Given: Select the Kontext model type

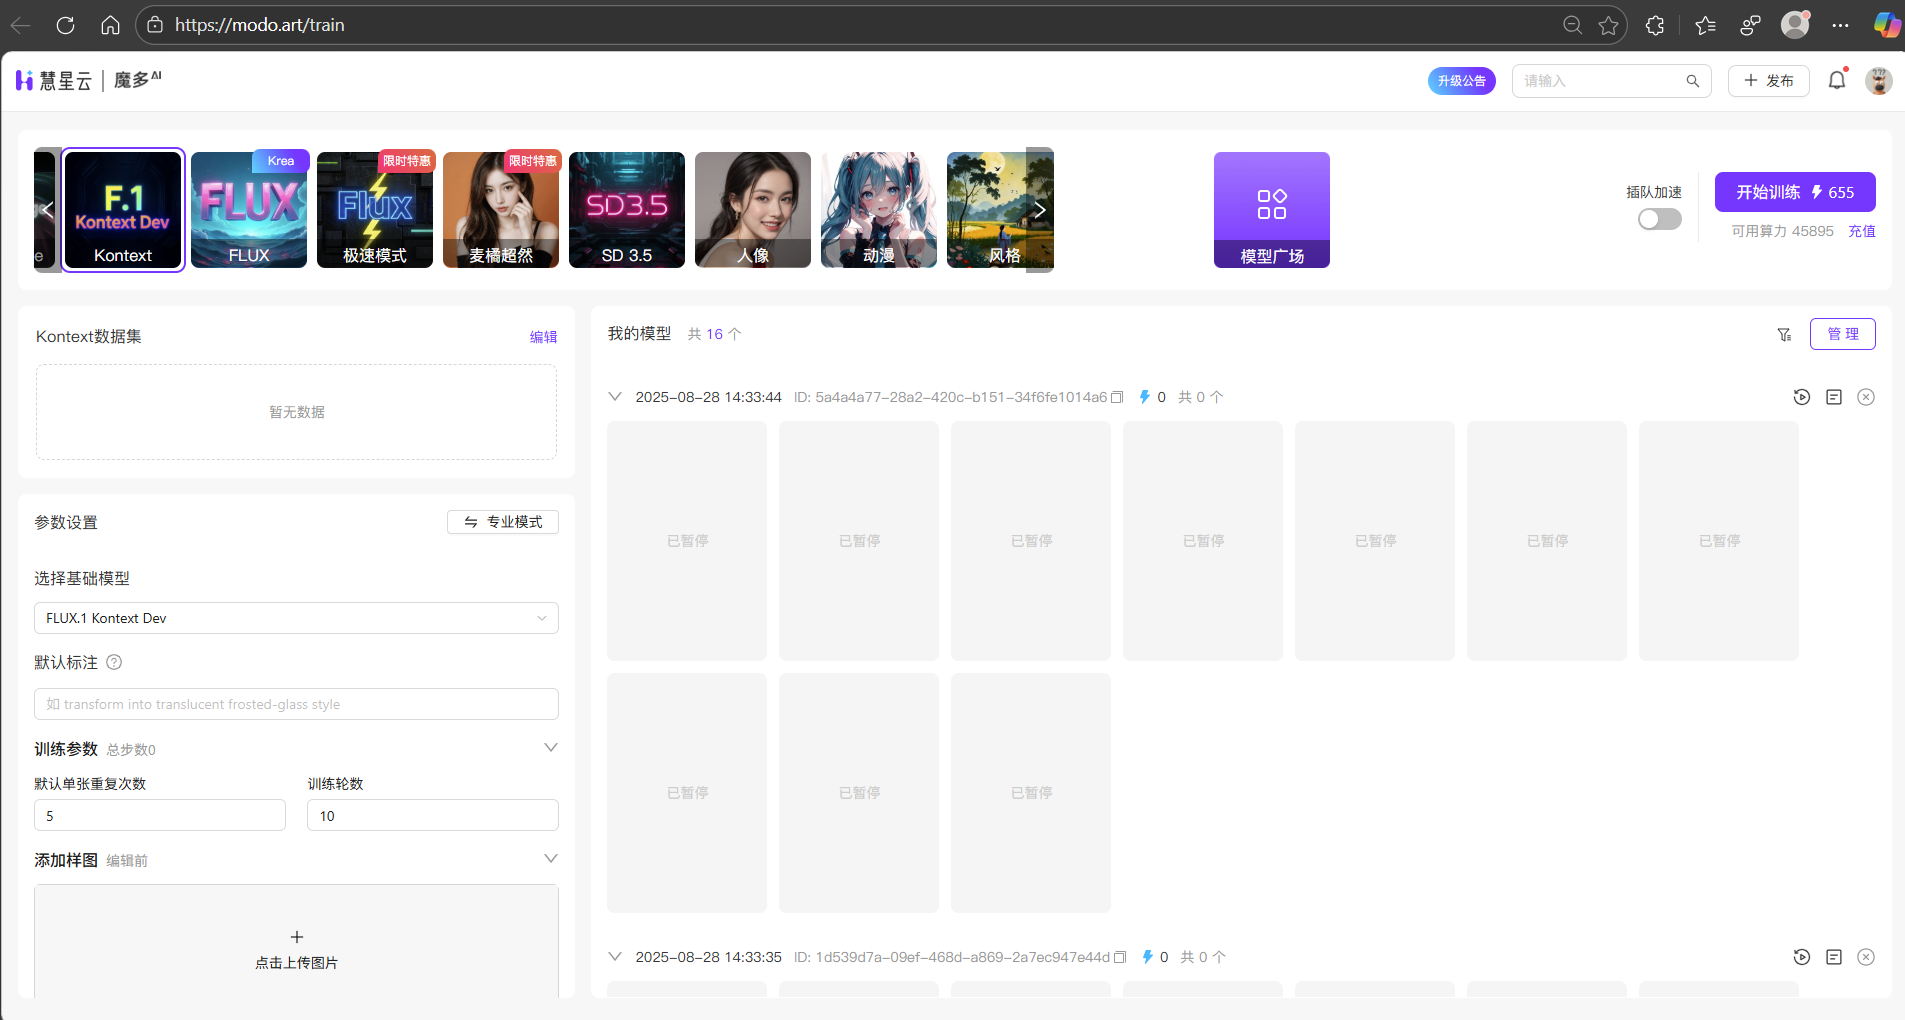Looking at the screenshot, I should pos(123,210).
